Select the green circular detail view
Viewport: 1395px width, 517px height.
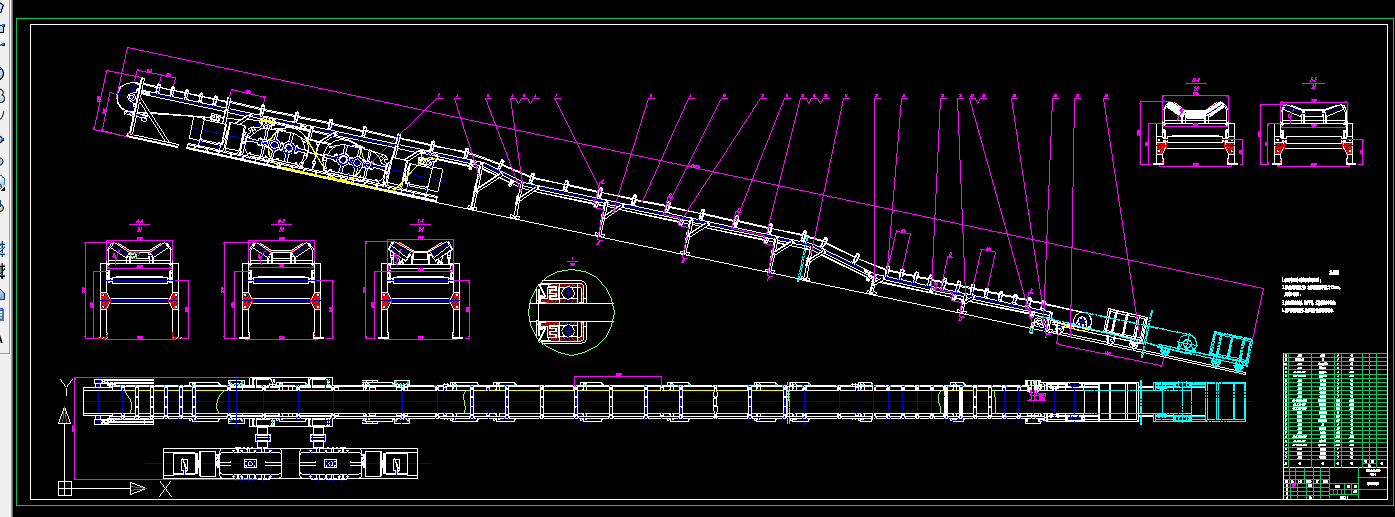coord(571,311)
